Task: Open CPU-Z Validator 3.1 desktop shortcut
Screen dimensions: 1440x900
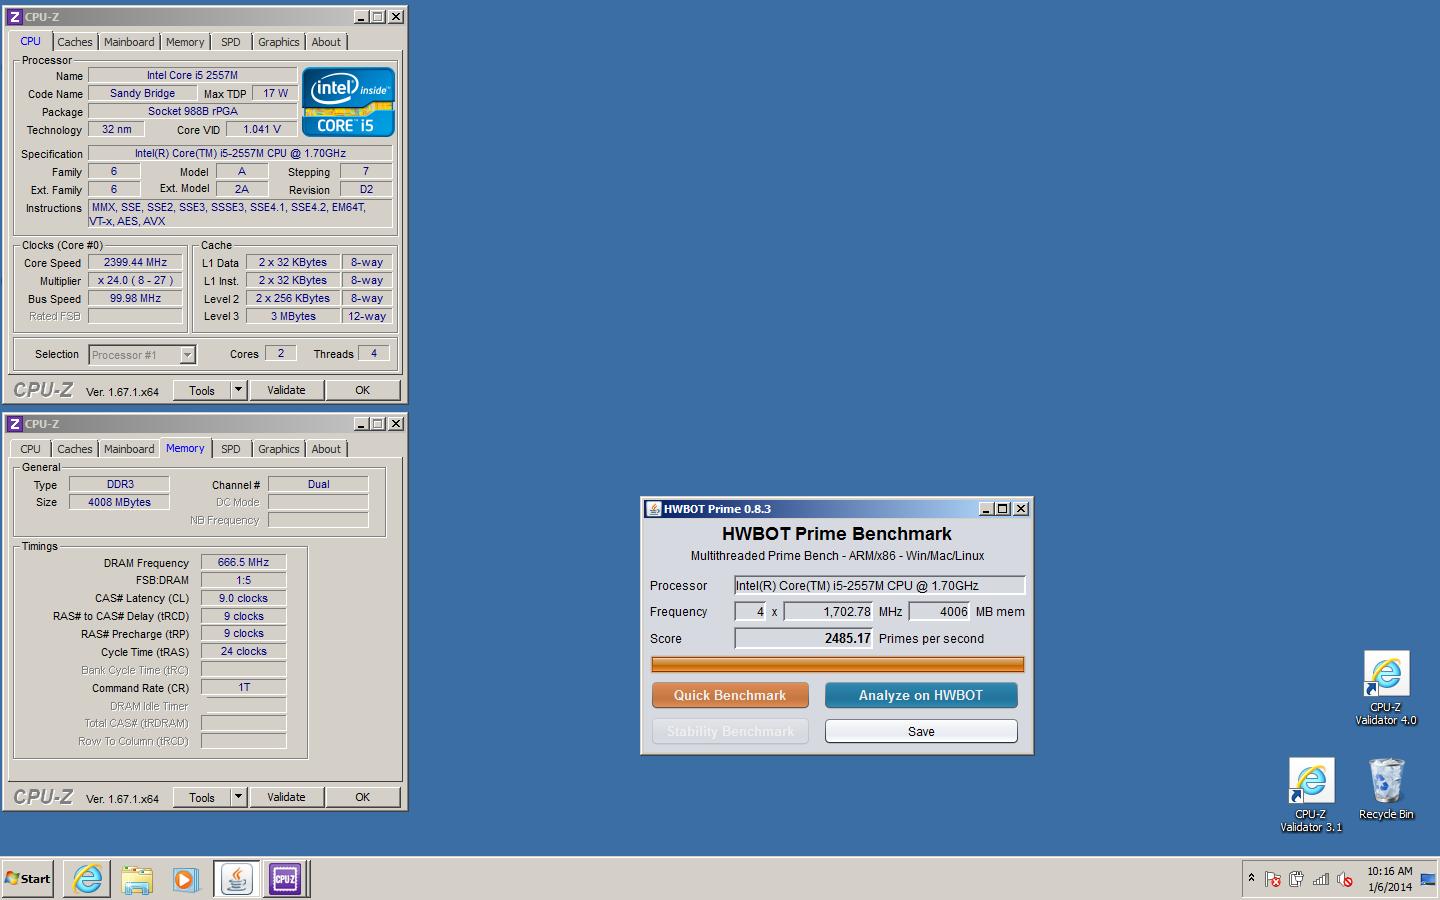Action: 1311,795
